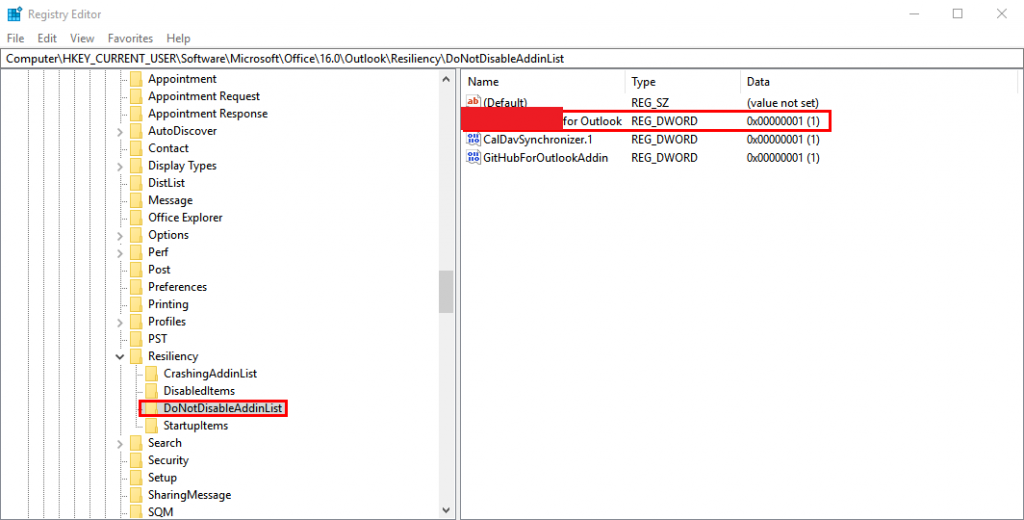
Task: Select the Search key label
Action: tap(165, 443)
